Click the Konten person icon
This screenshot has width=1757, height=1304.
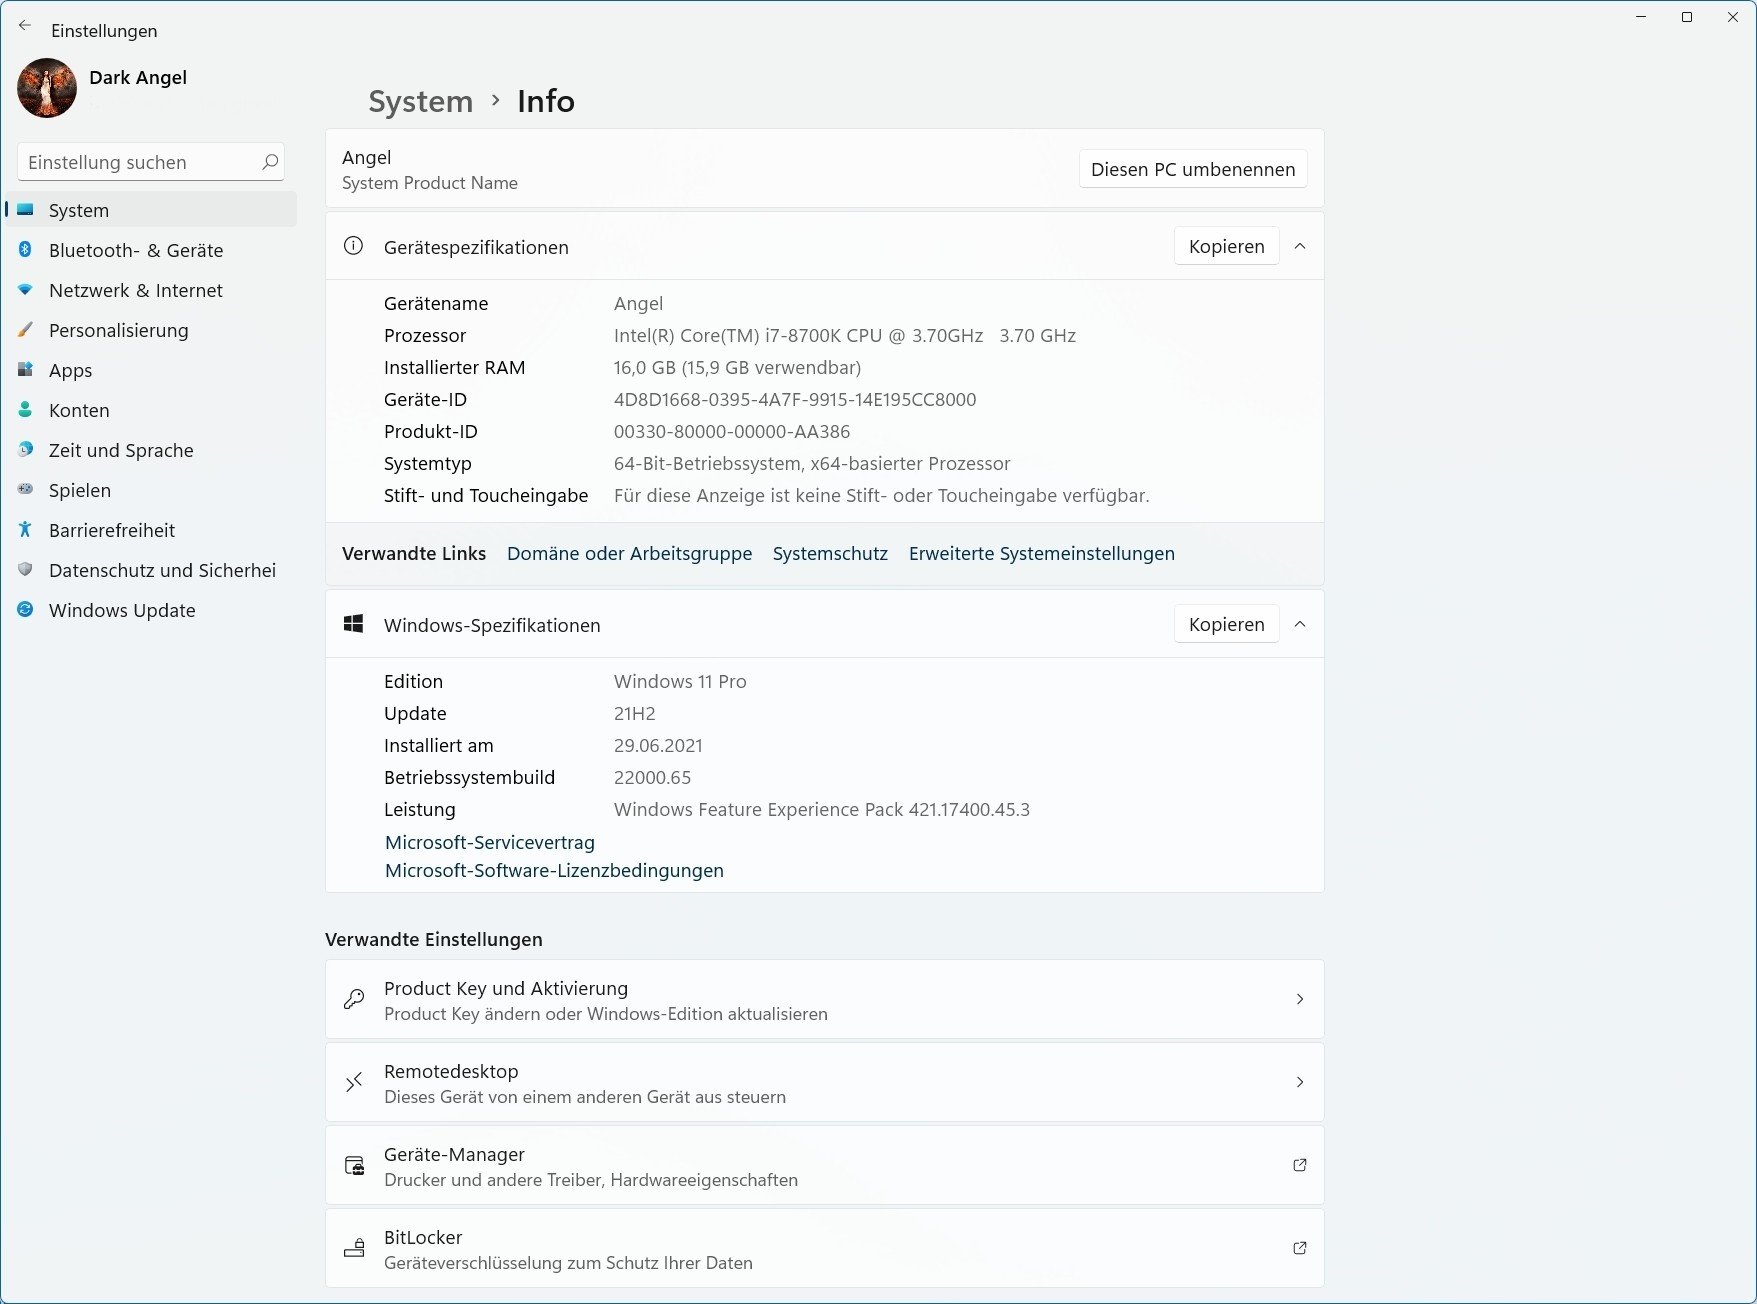[x=26, y=410]
